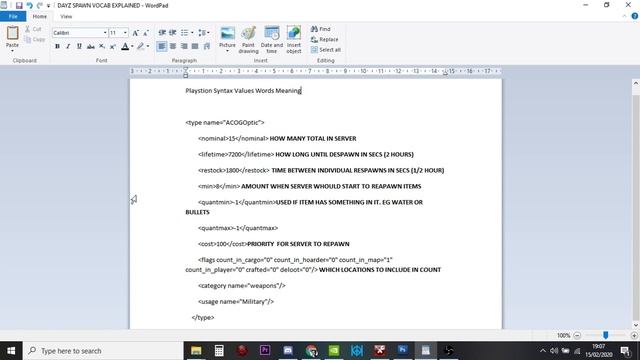Apply the text highlight color
This screenshot has height=360, width=640.
(140, 46)
